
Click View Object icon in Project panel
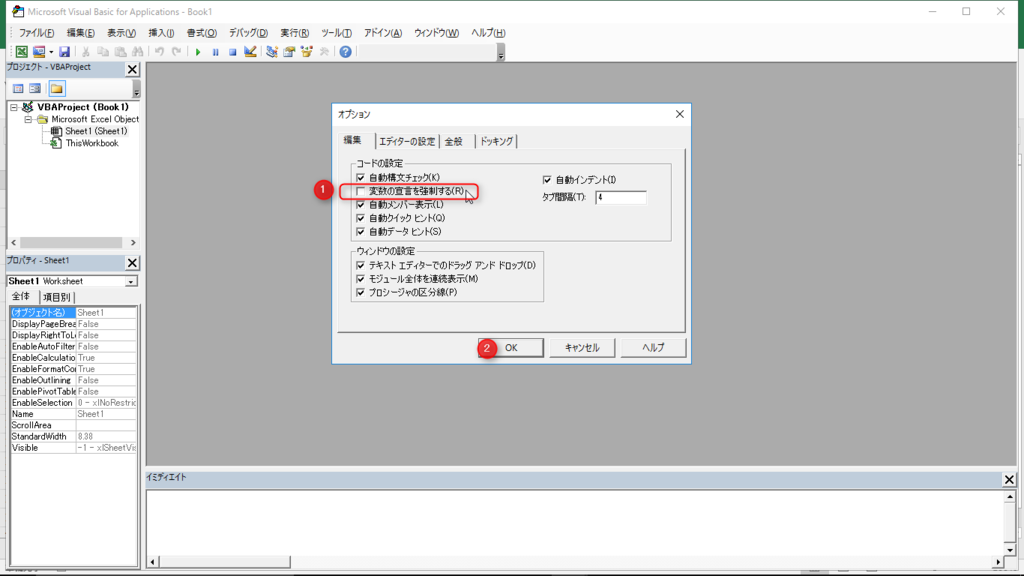(x=35, y=89)
